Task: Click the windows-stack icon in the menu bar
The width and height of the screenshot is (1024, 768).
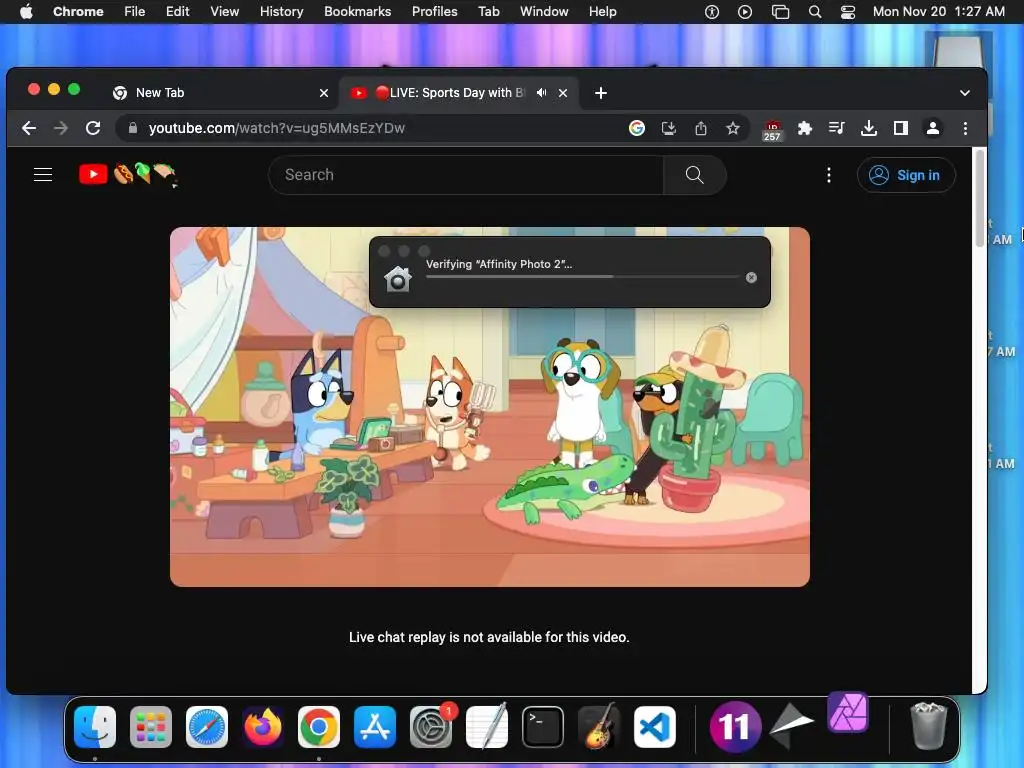Action: pos(780,12)
